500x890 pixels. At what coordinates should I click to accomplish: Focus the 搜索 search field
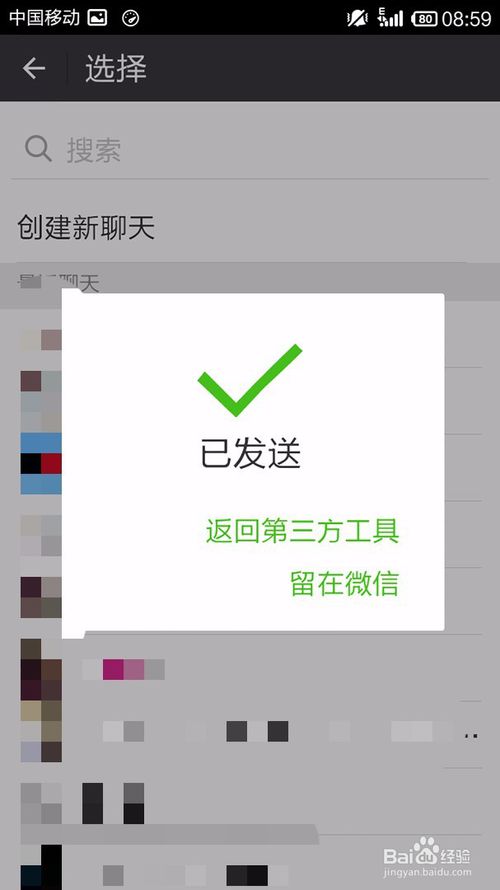point(250,150)
